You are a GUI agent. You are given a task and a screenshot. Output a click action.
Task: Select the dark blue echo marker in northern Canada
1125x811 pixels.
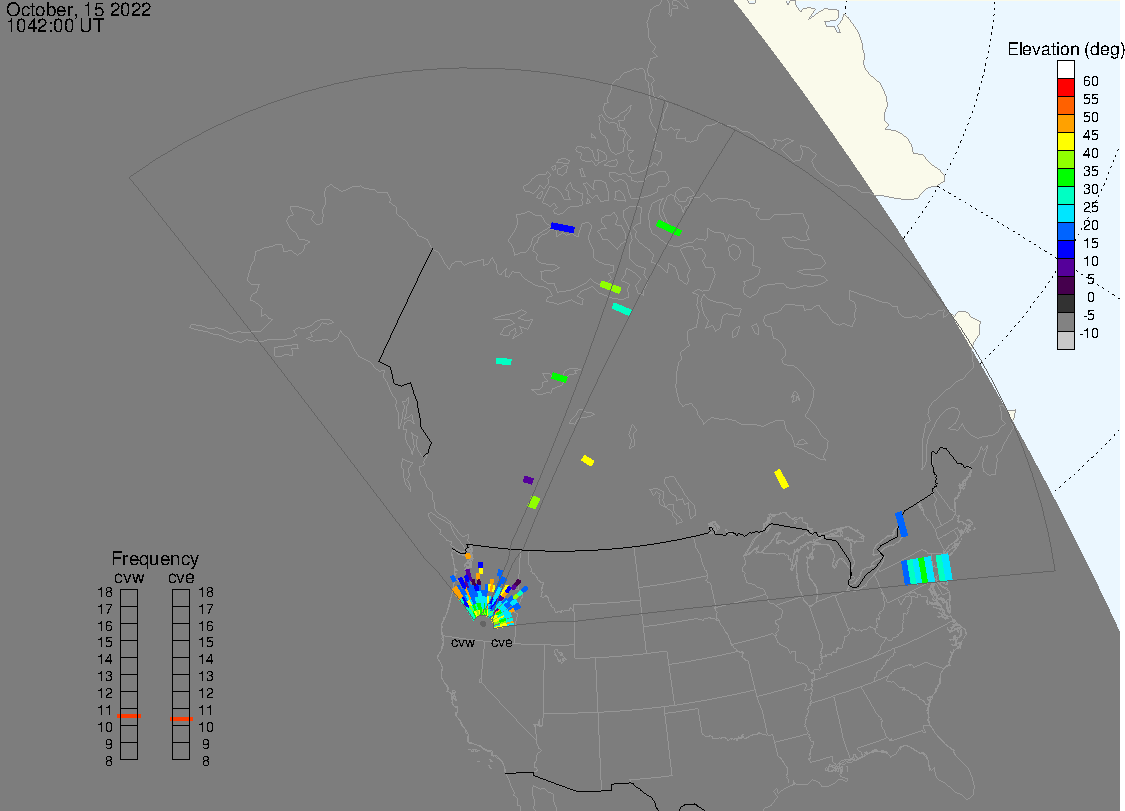(x=563, y=228)
